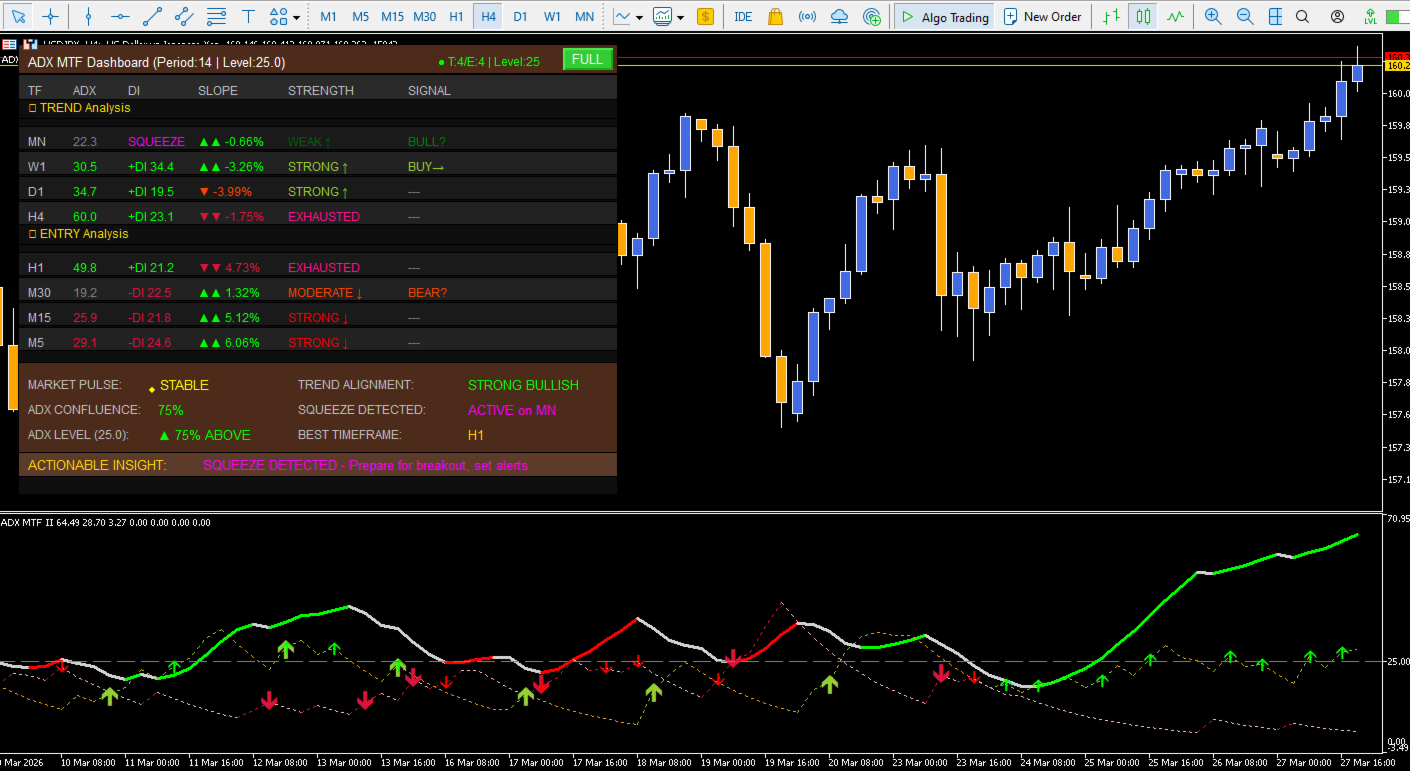Expand the shapes objects dropdown arrow

297,17
